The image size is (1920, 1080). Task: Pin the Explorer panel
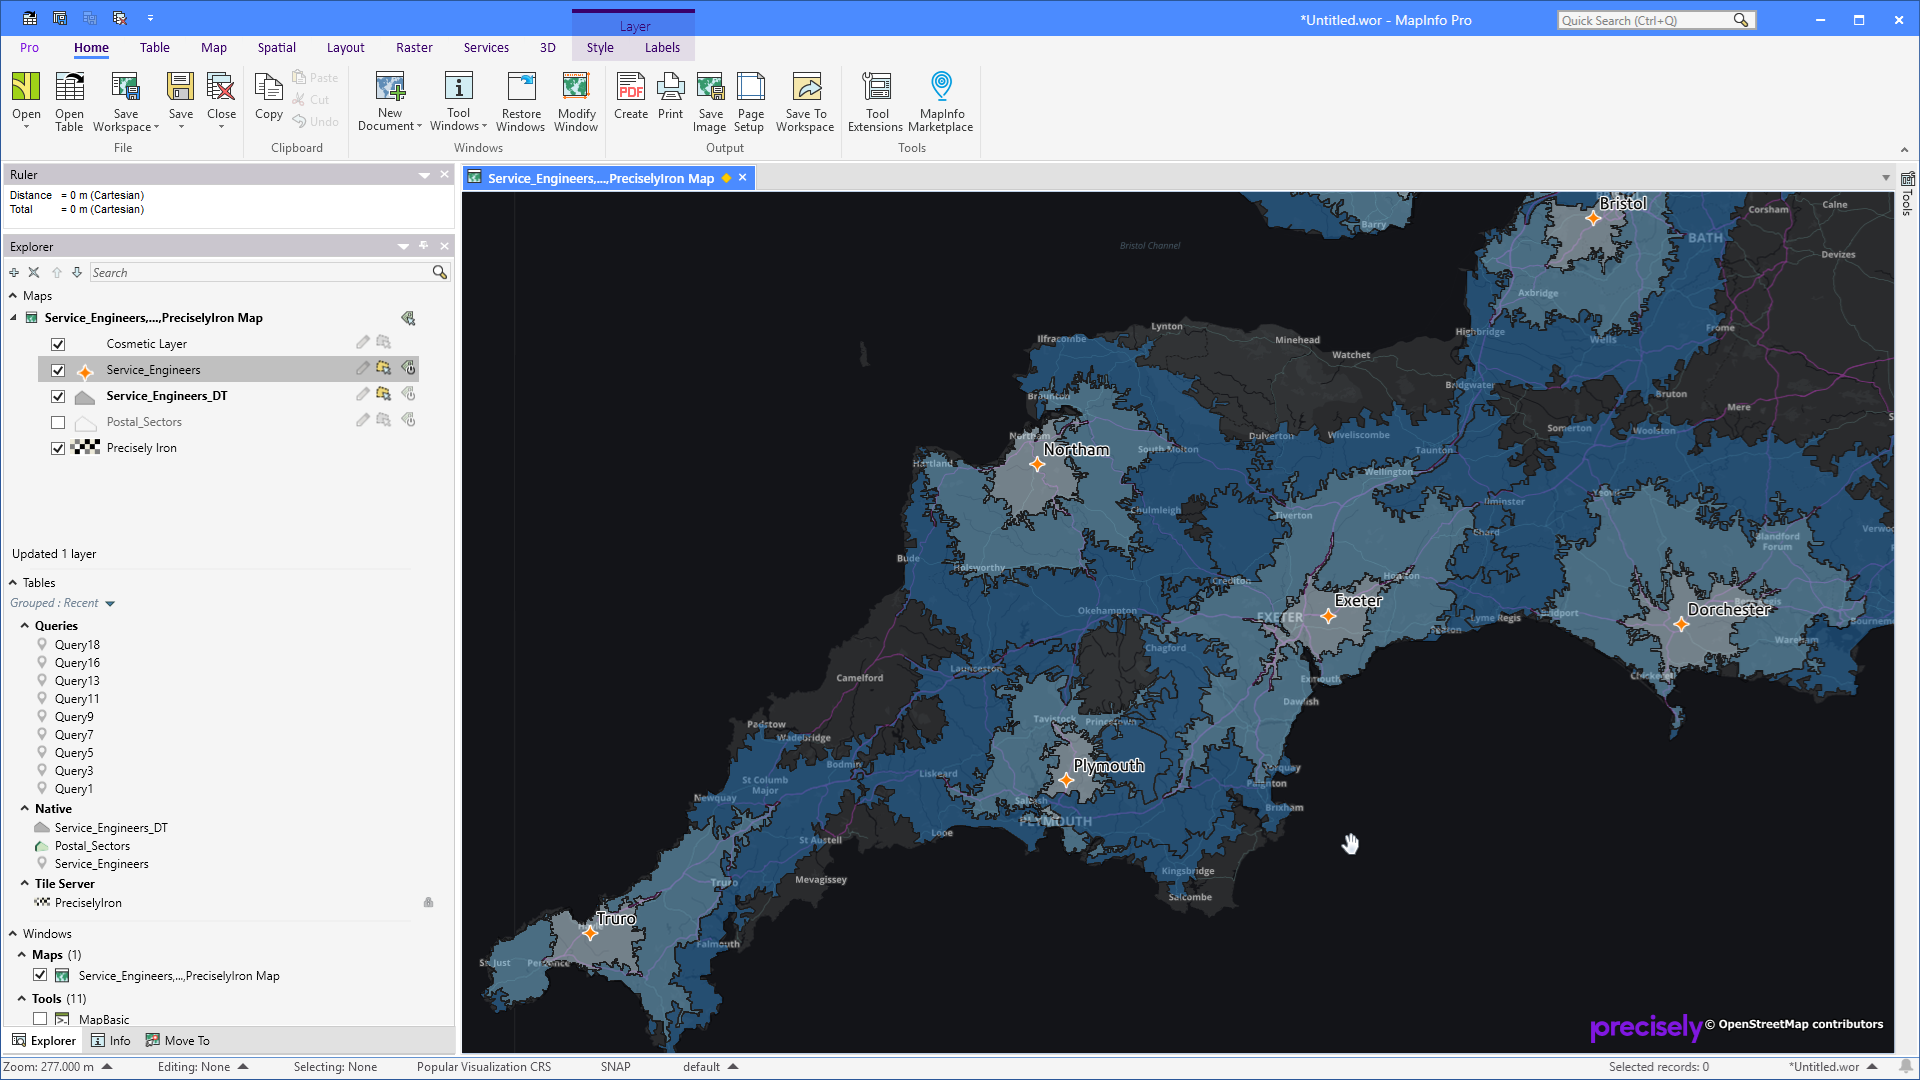pyautogui.click(x=424, y=246)
